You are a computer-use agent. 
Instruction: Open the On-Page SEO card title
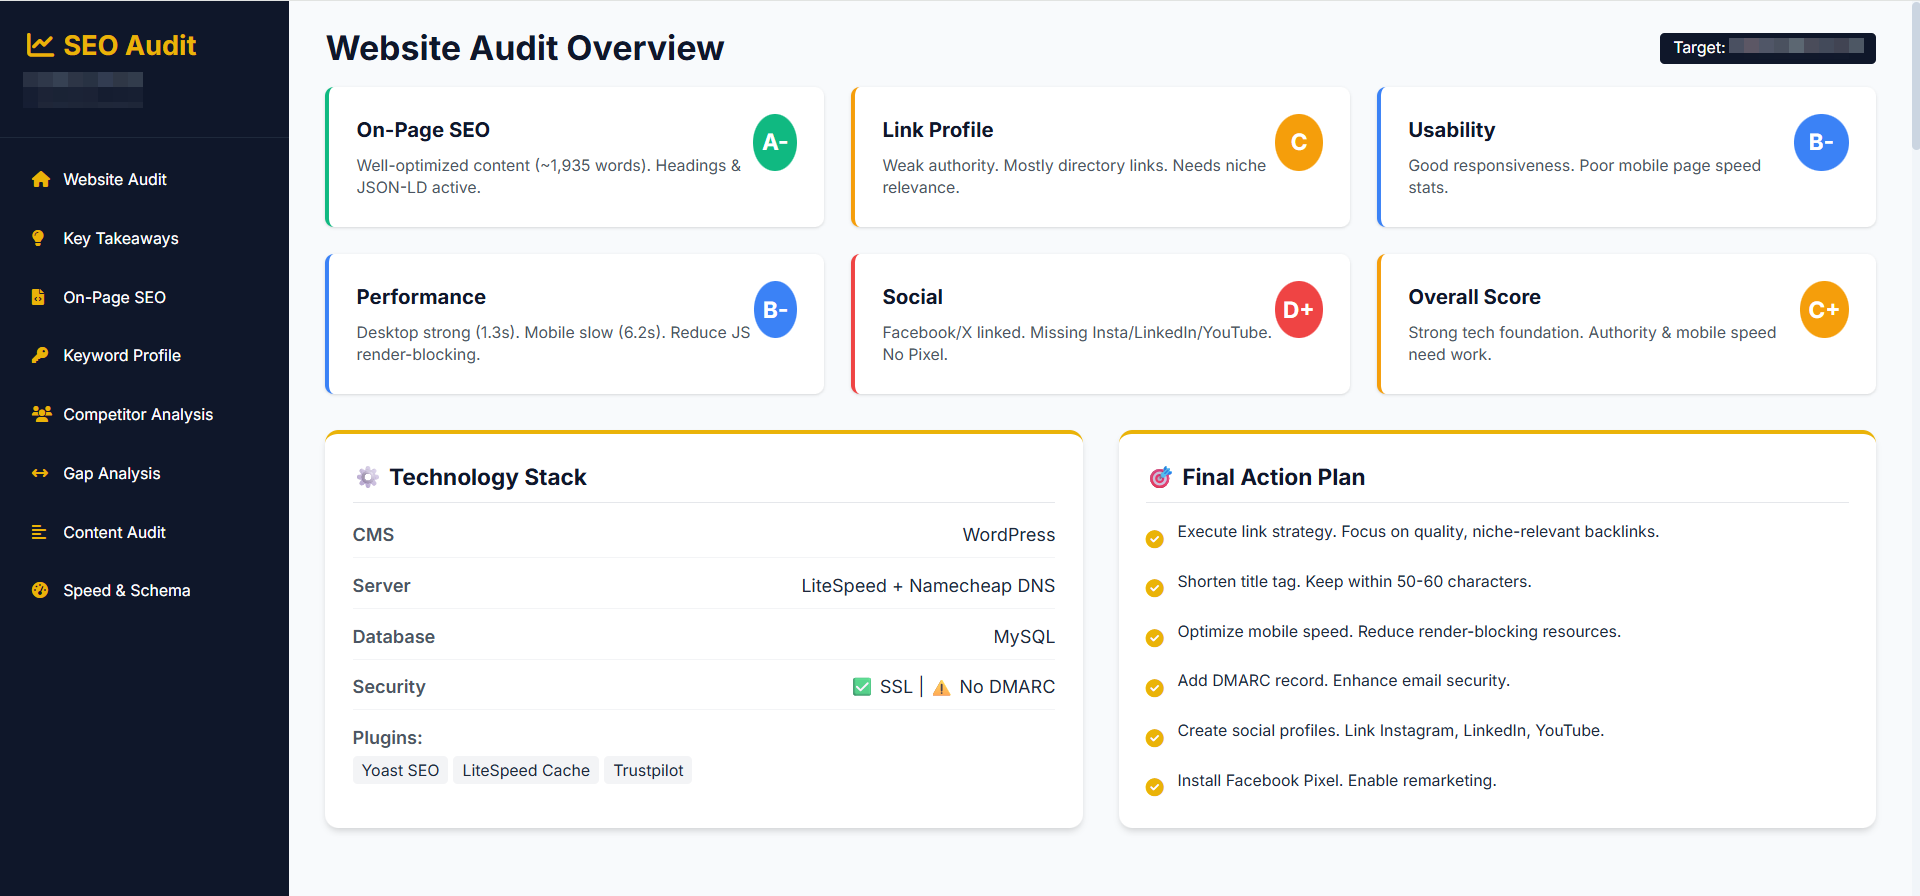click(423, 130)
